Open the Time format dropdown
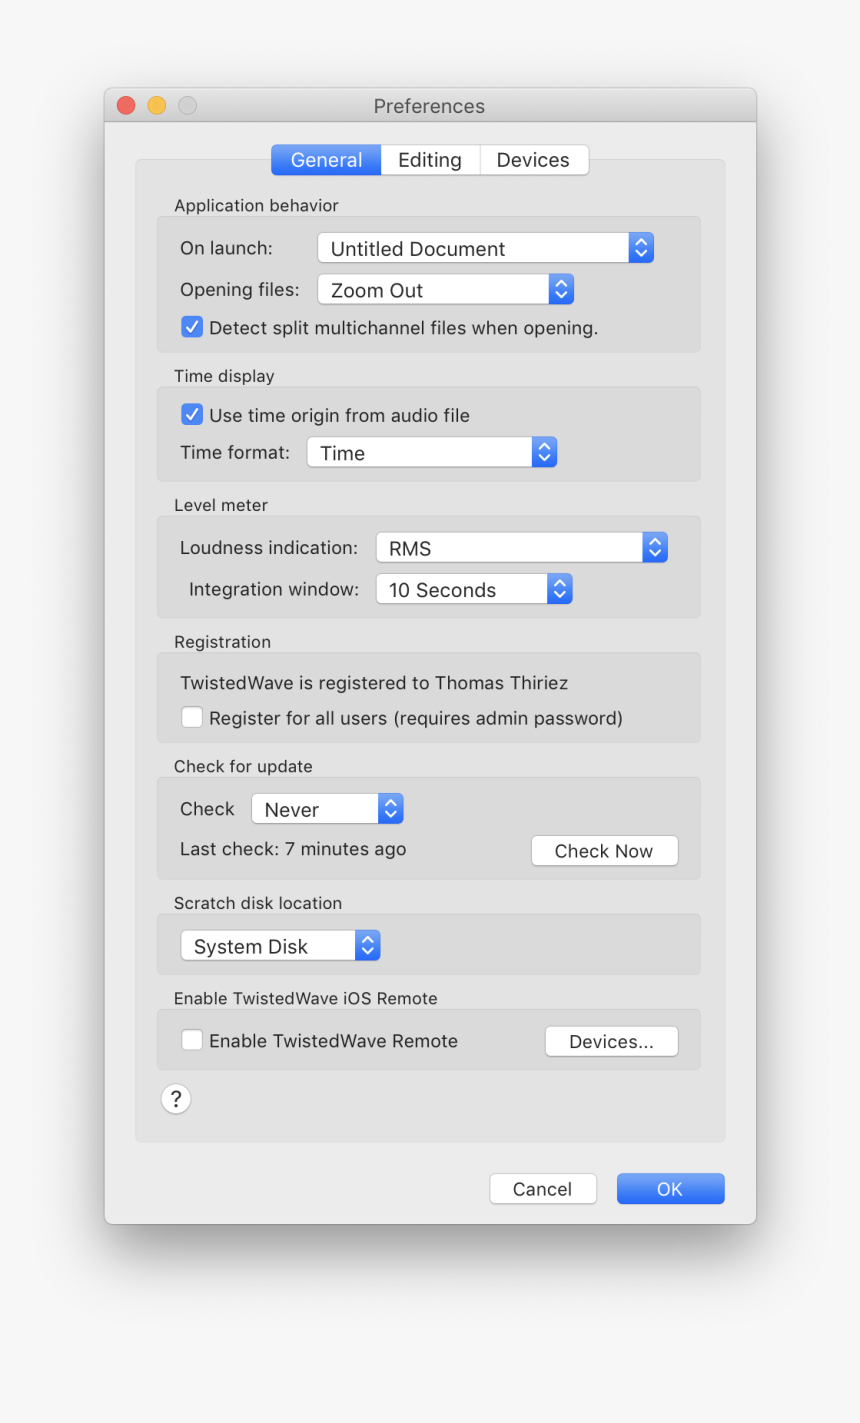Image resolution: width=860 pixels, height=1423 pixels. 431,452
